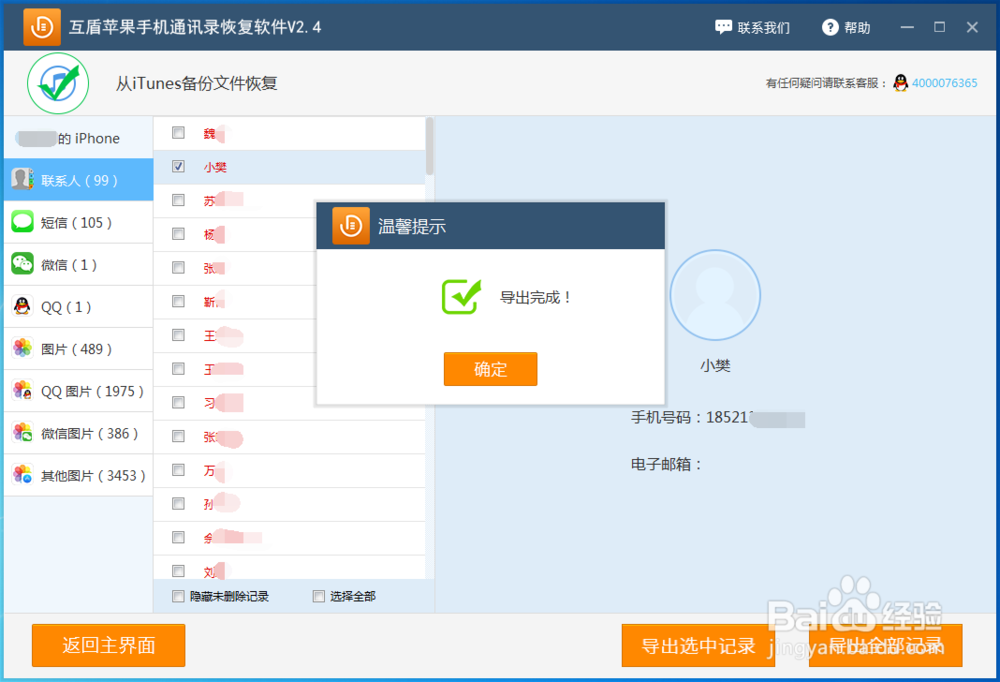
Task: Click the 帮助 question mark icon
Action: point(830,27)
